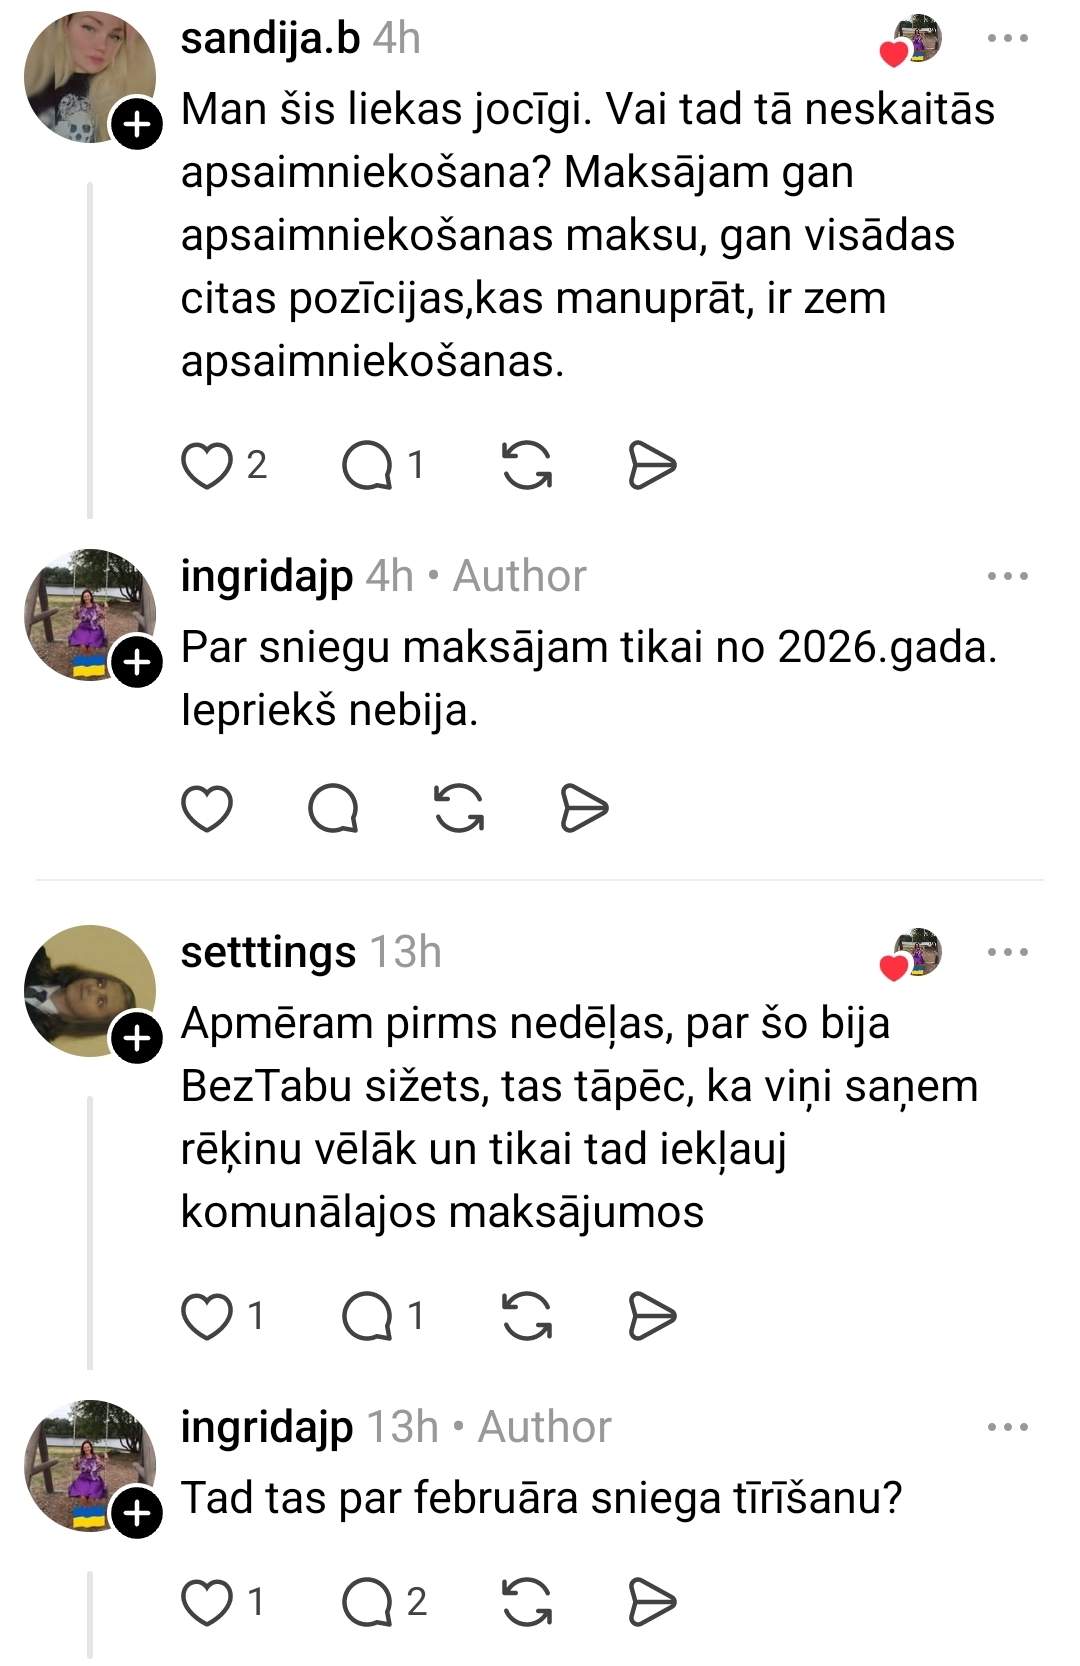
Task: Open more options on ingridajp's 4h reply
Action: pyautogui.click(x=1007, y=576)
